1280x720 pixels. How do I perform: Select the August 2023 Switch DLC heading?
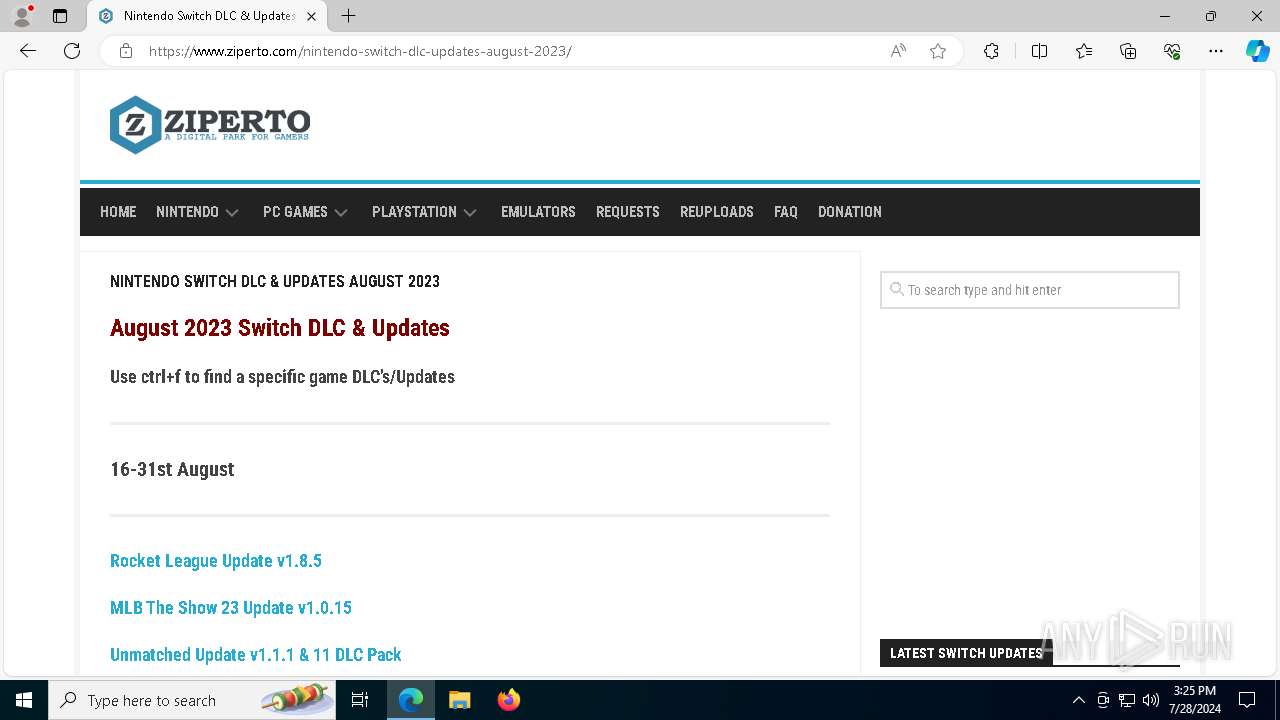[280, 328]
